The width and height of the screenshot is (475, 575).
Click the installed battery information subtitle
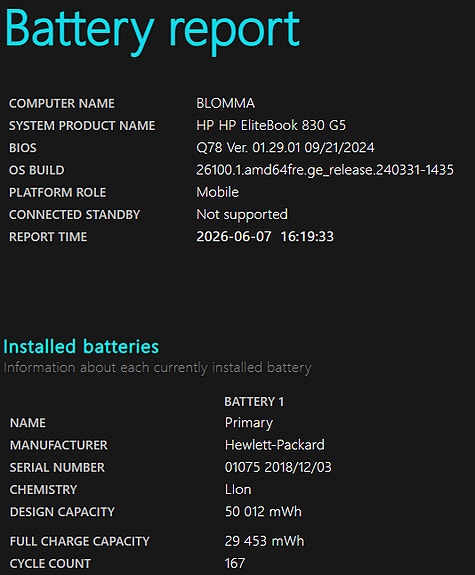click(x=157, y=367)
